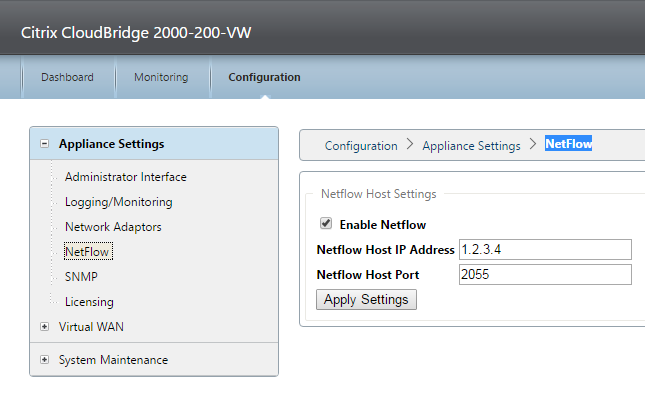Click the Citrix CloudBridge 2000-200-VW title

click(136, 33)
